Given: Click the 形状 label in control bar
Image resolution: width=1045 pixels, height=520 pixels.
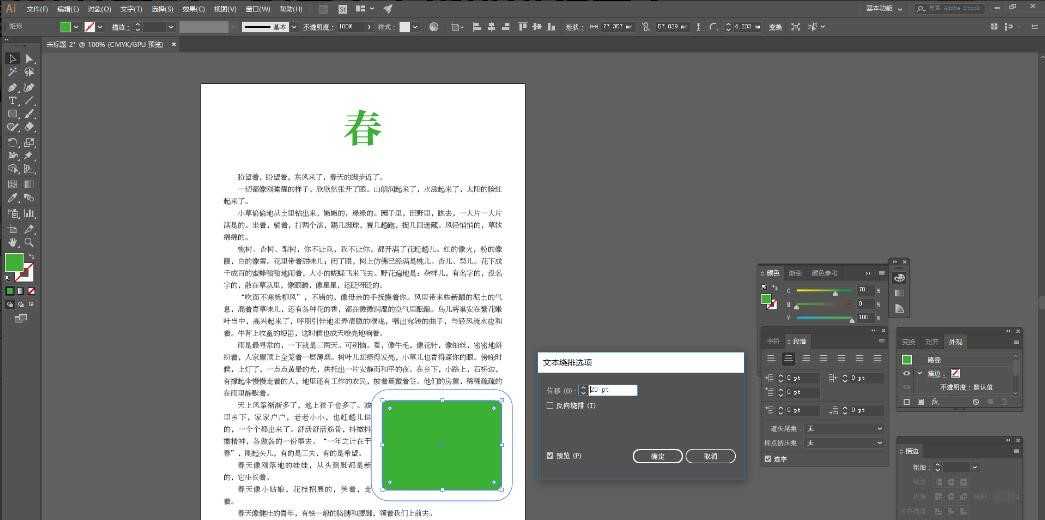Looking at the screenshot, I should 572,27.
